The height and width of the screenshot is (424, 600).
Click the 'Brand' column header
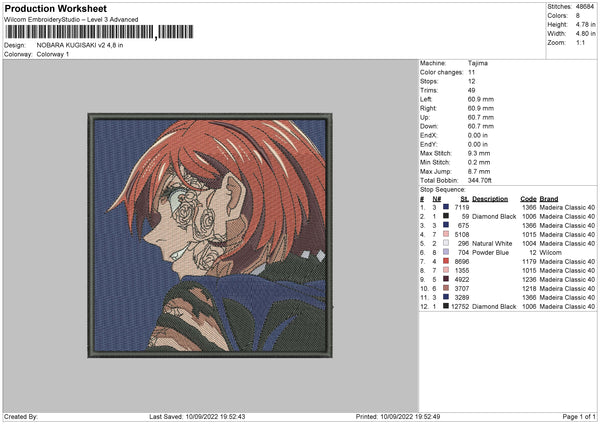549,199
